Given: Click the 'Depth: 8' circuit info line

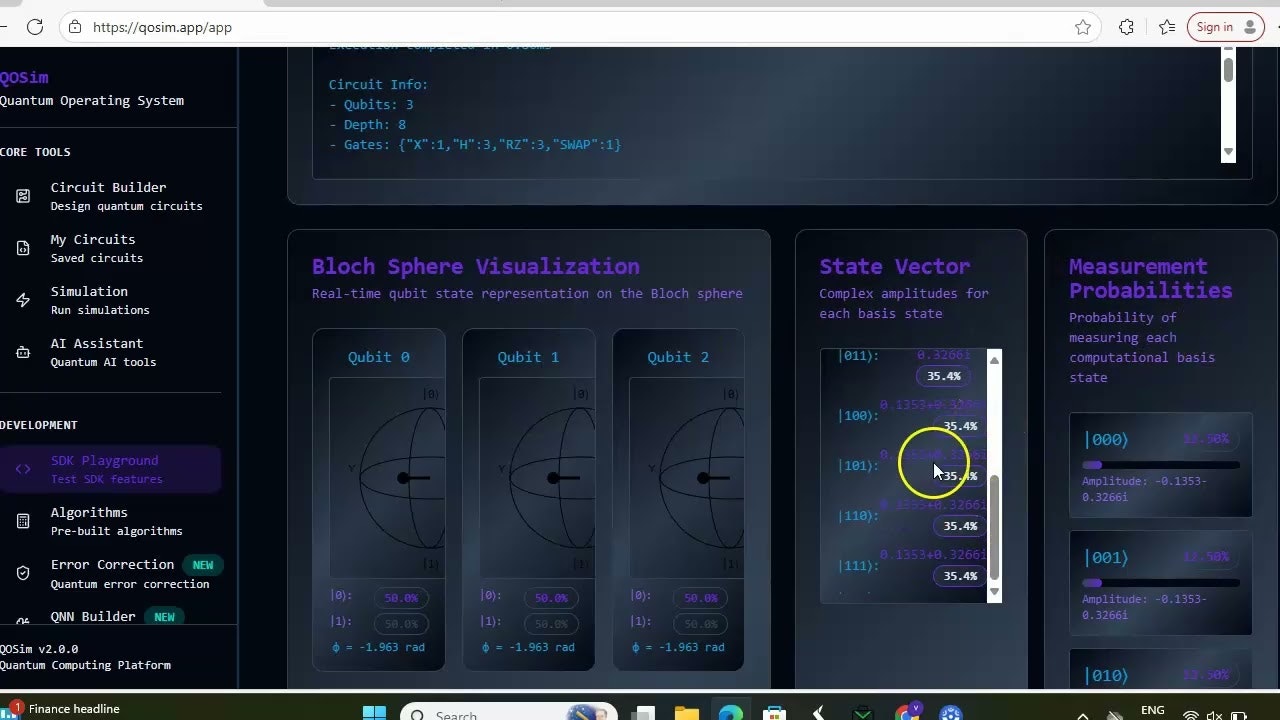Looking at the screenshot, I should tap(367, 124).
